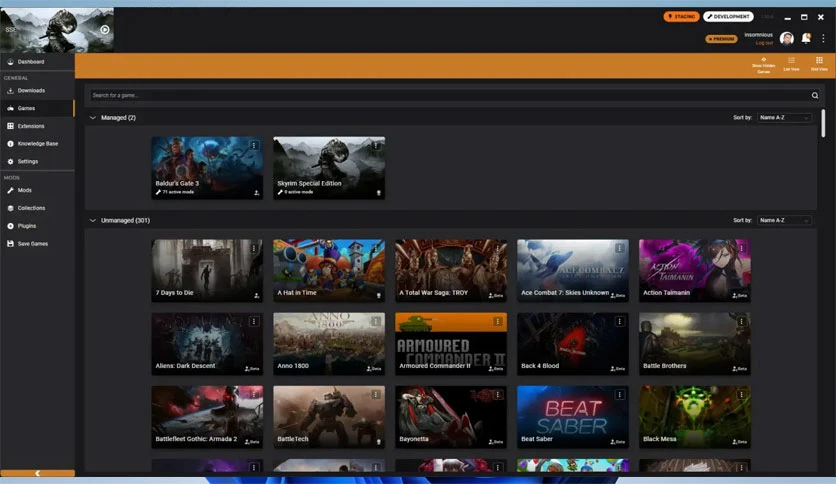The width and height of the screenshot is (836, 484).
Task: Click the Save Games disk icon
Action: pos(10,244)
